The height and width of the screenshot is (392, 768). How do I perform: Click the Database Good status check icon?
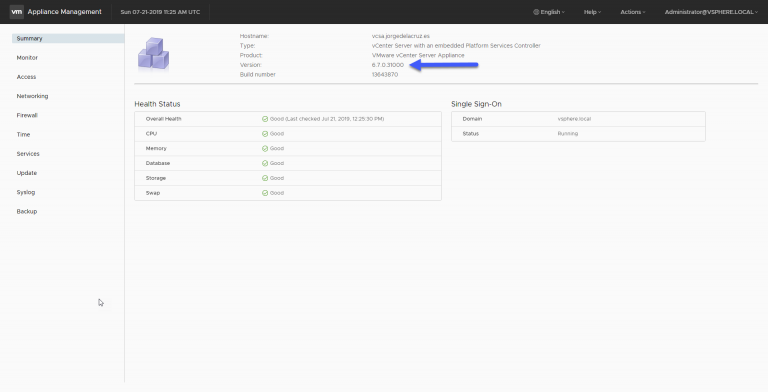pyautogui.click(x=265, y=163)
